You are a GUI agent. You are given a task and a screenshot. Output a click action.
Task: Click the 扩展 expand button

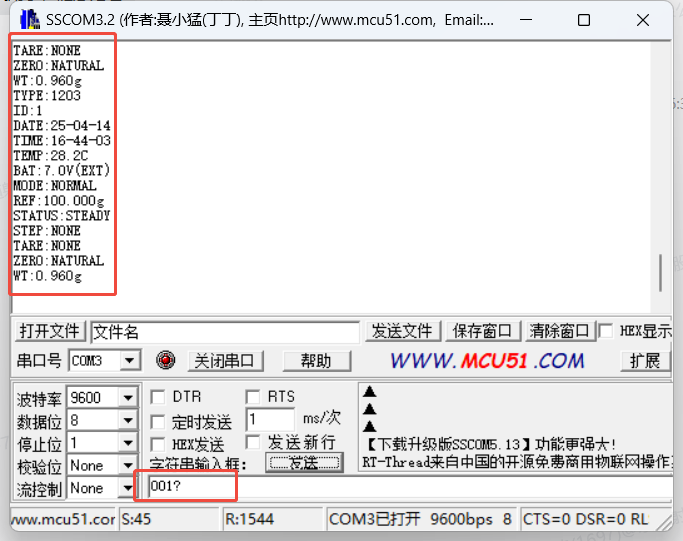645,361
